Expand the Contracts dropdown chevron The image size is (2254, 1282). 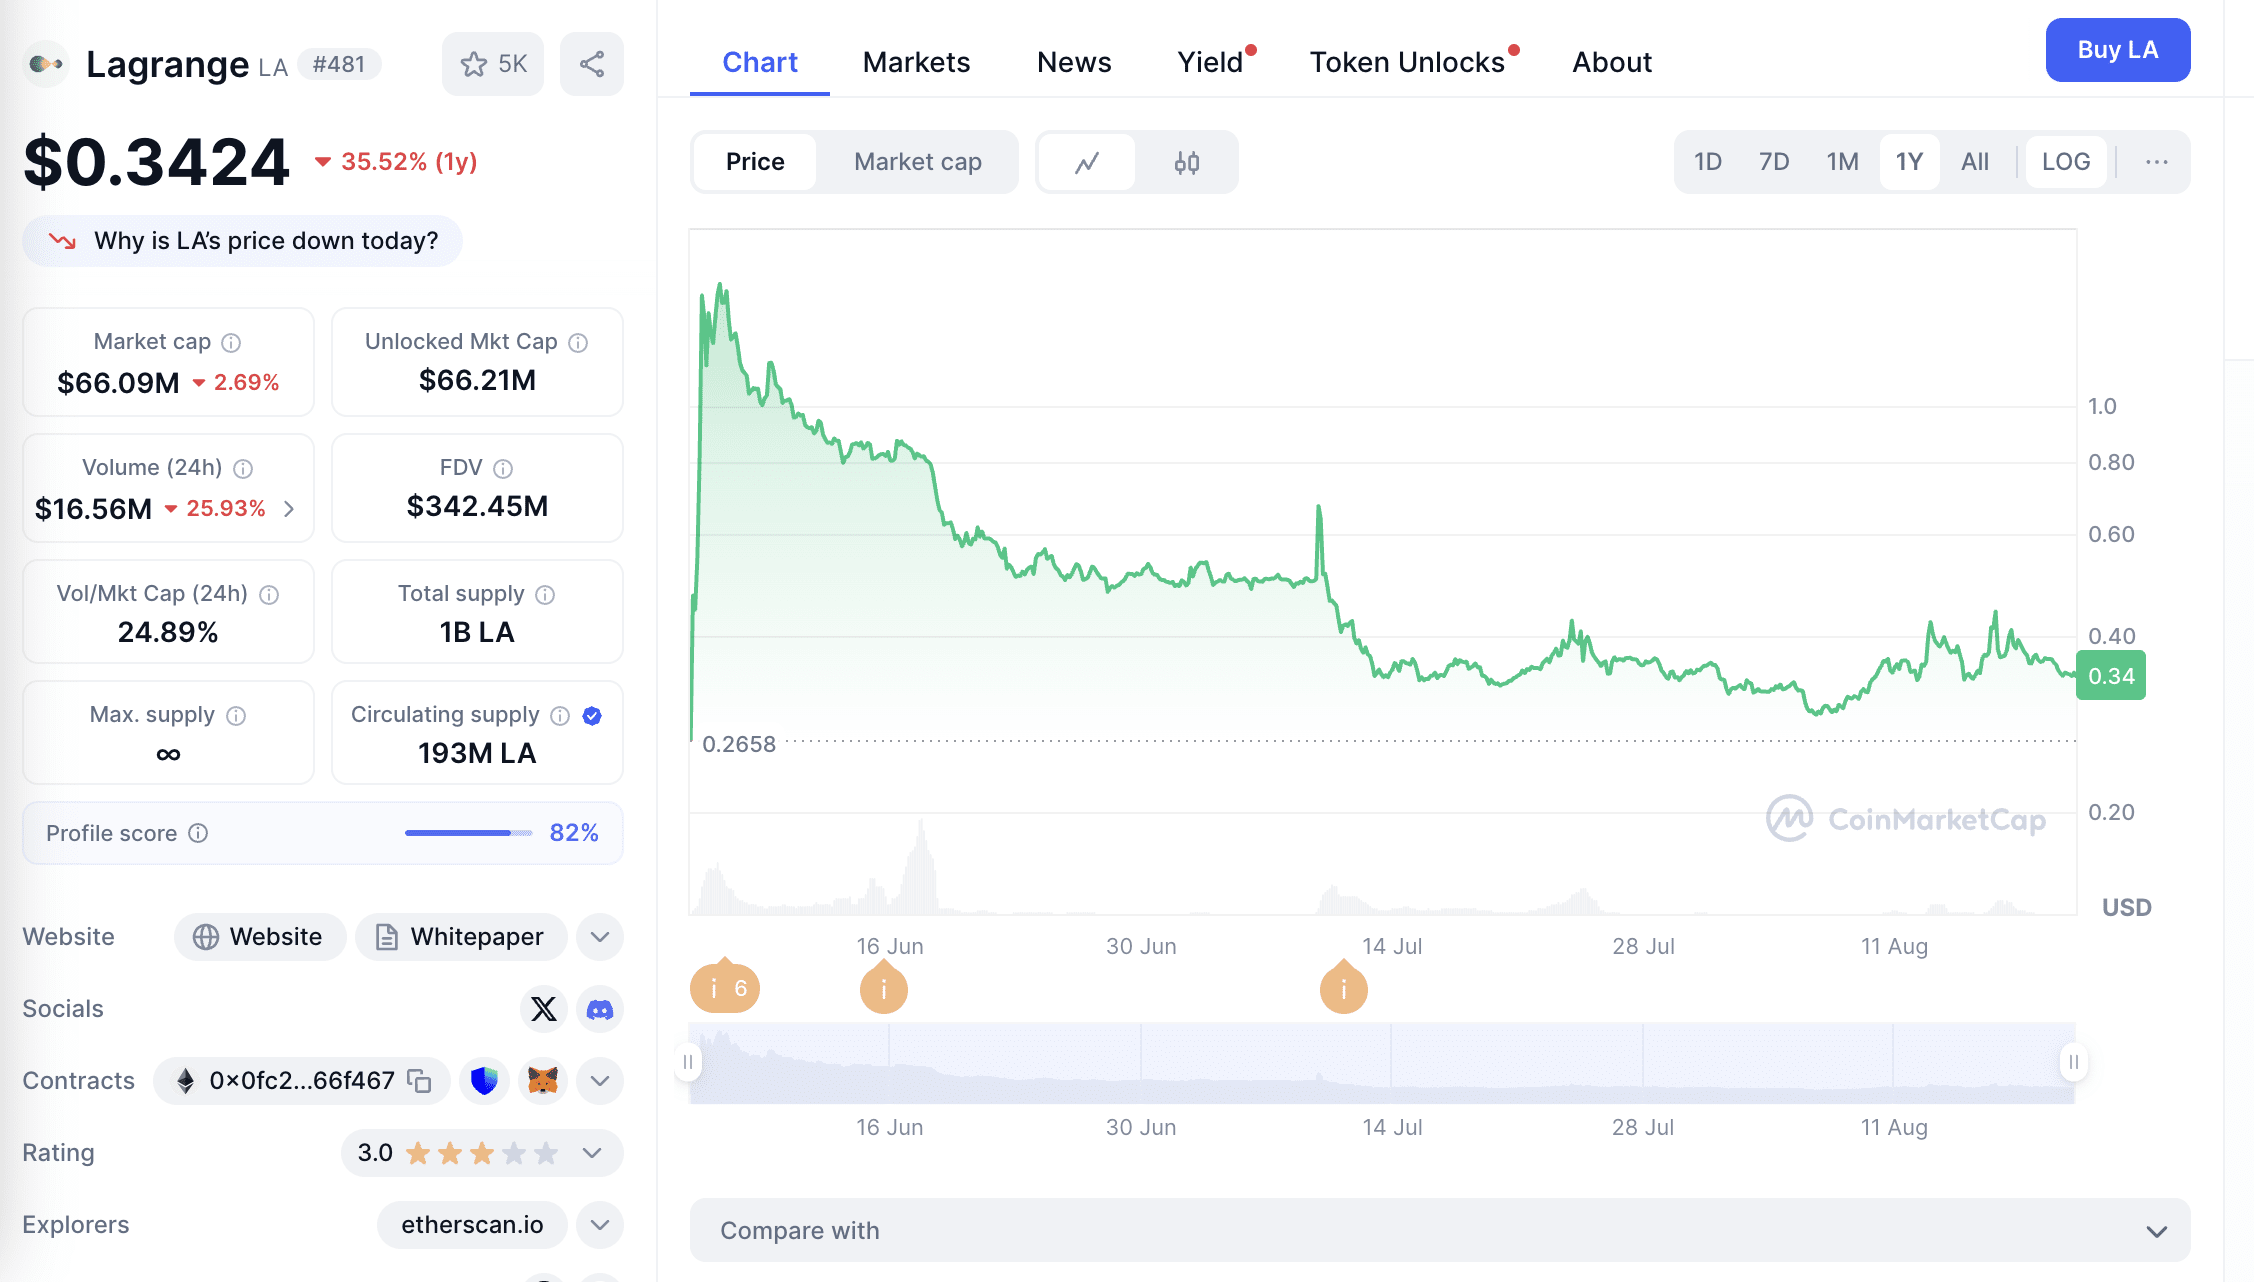point(600,1081)
